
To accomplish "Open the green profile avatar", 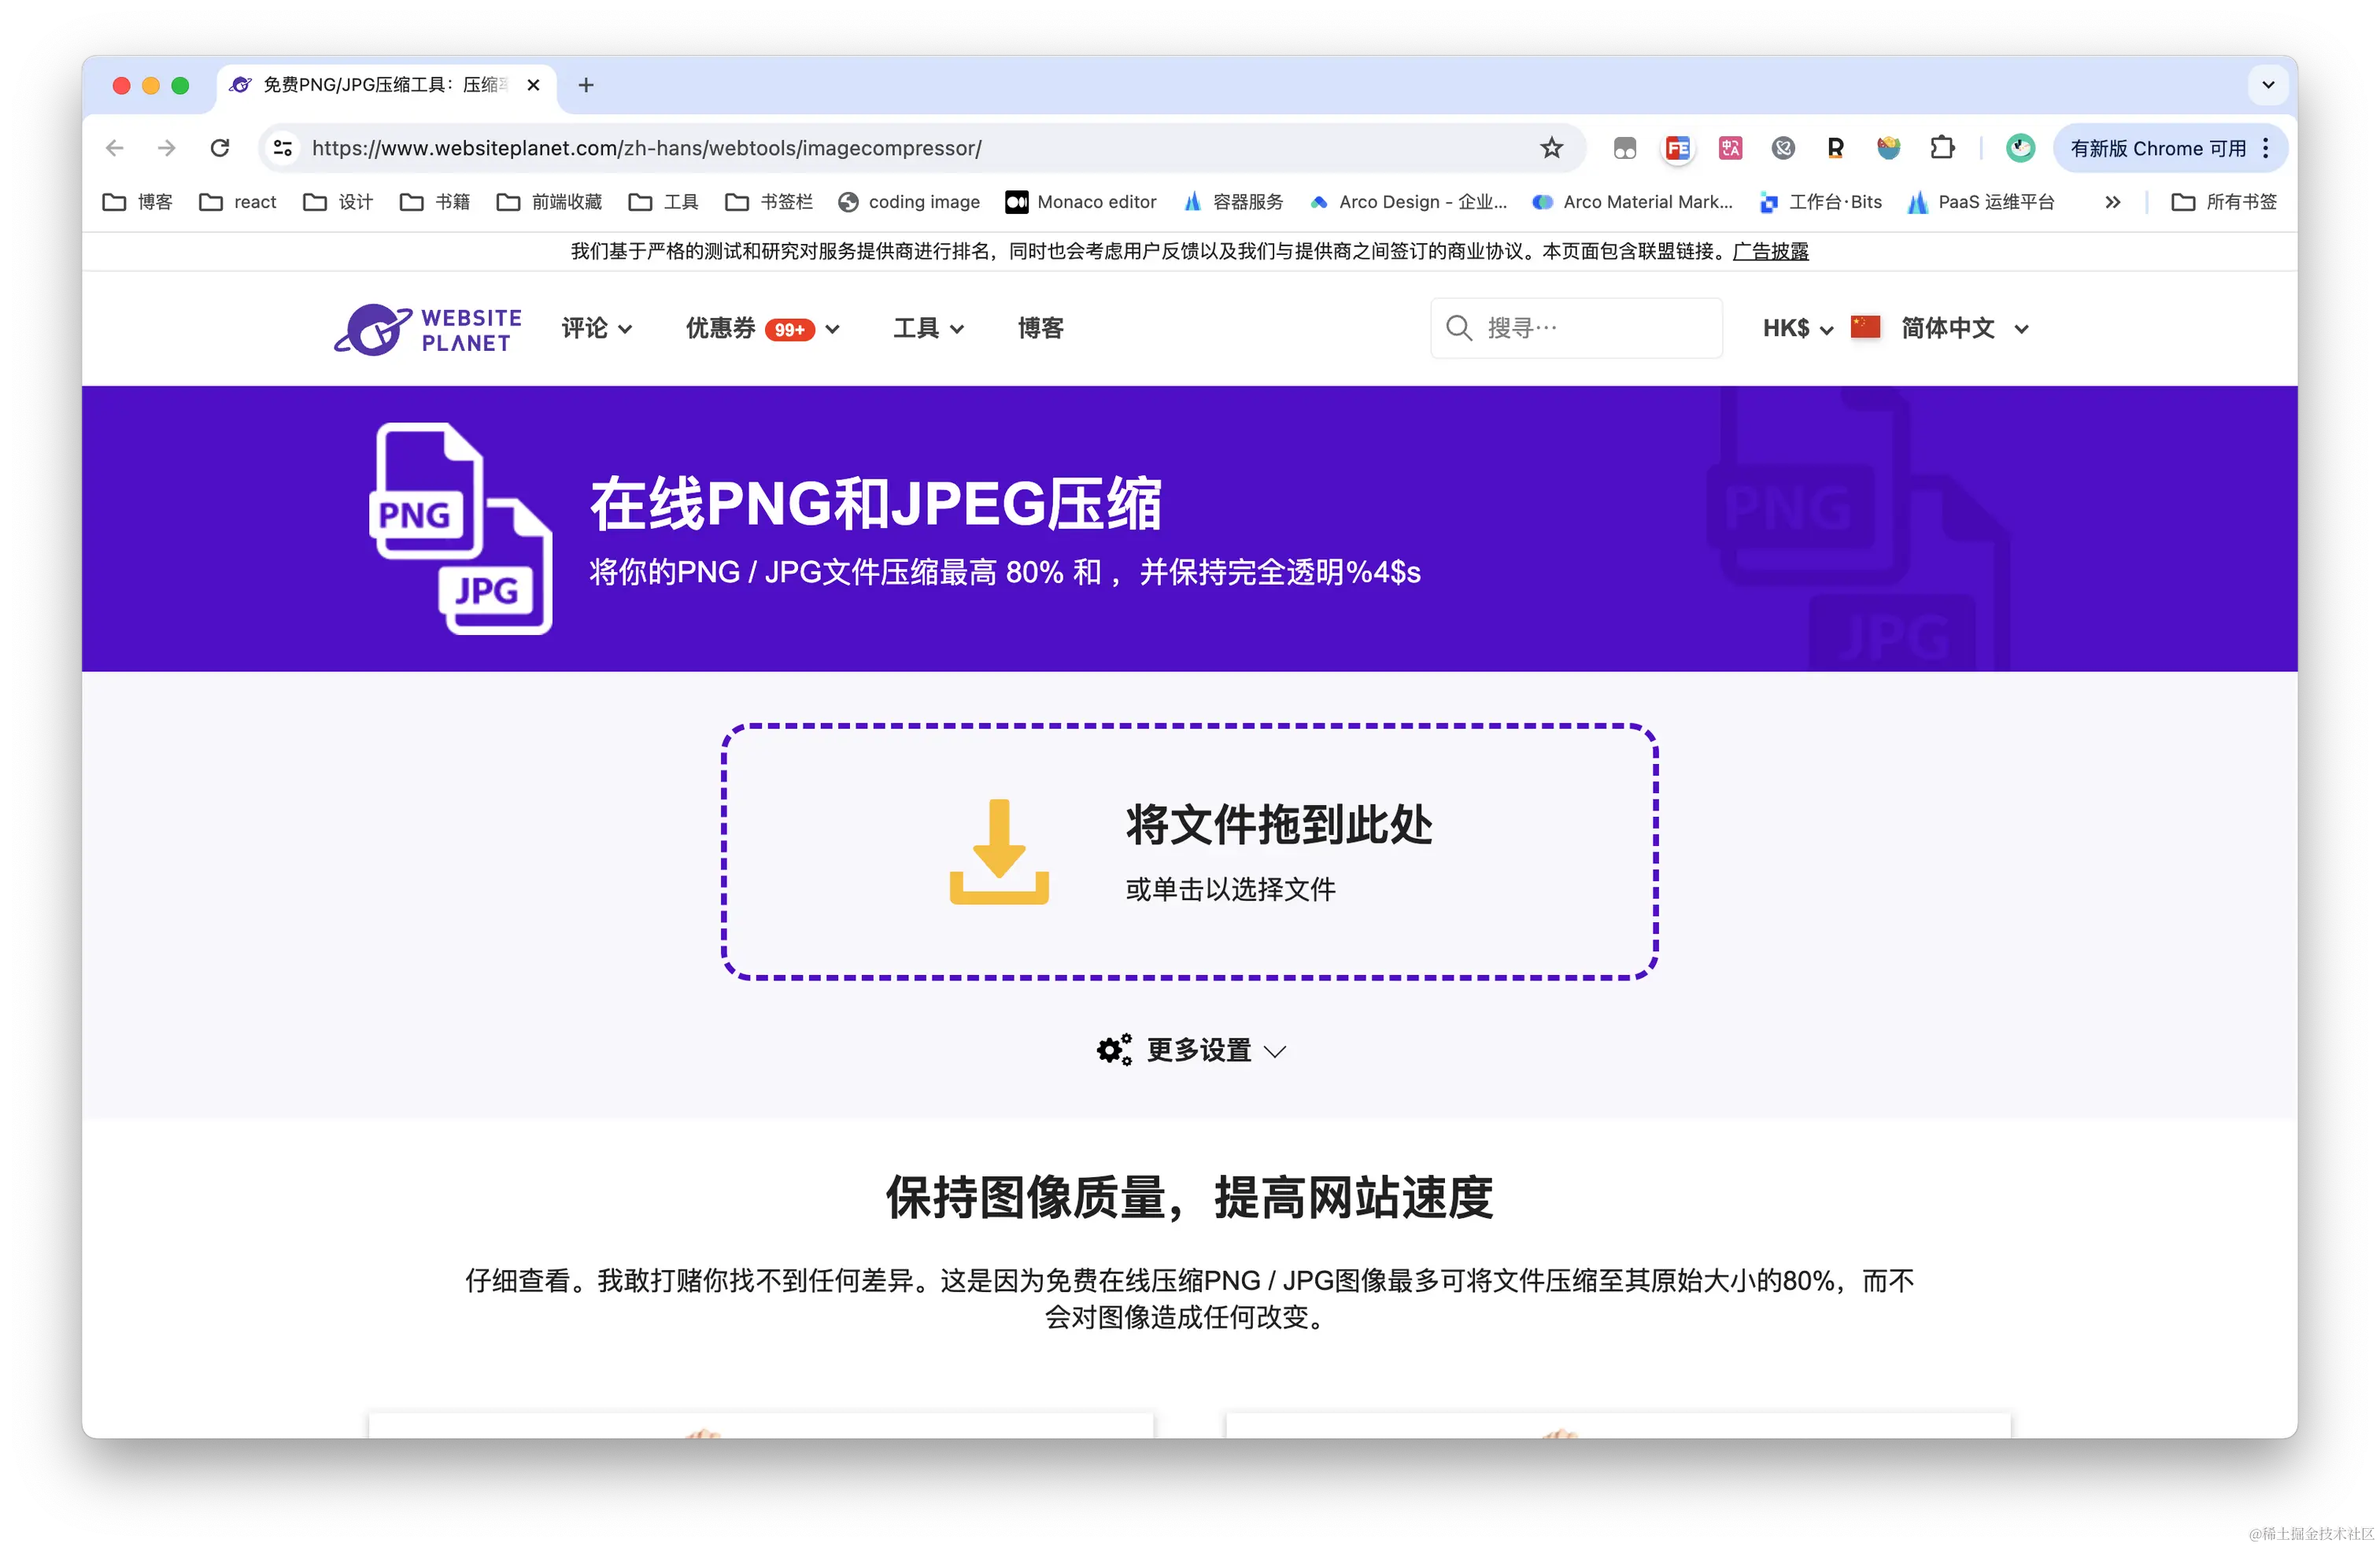I will tap(2020, 148).
